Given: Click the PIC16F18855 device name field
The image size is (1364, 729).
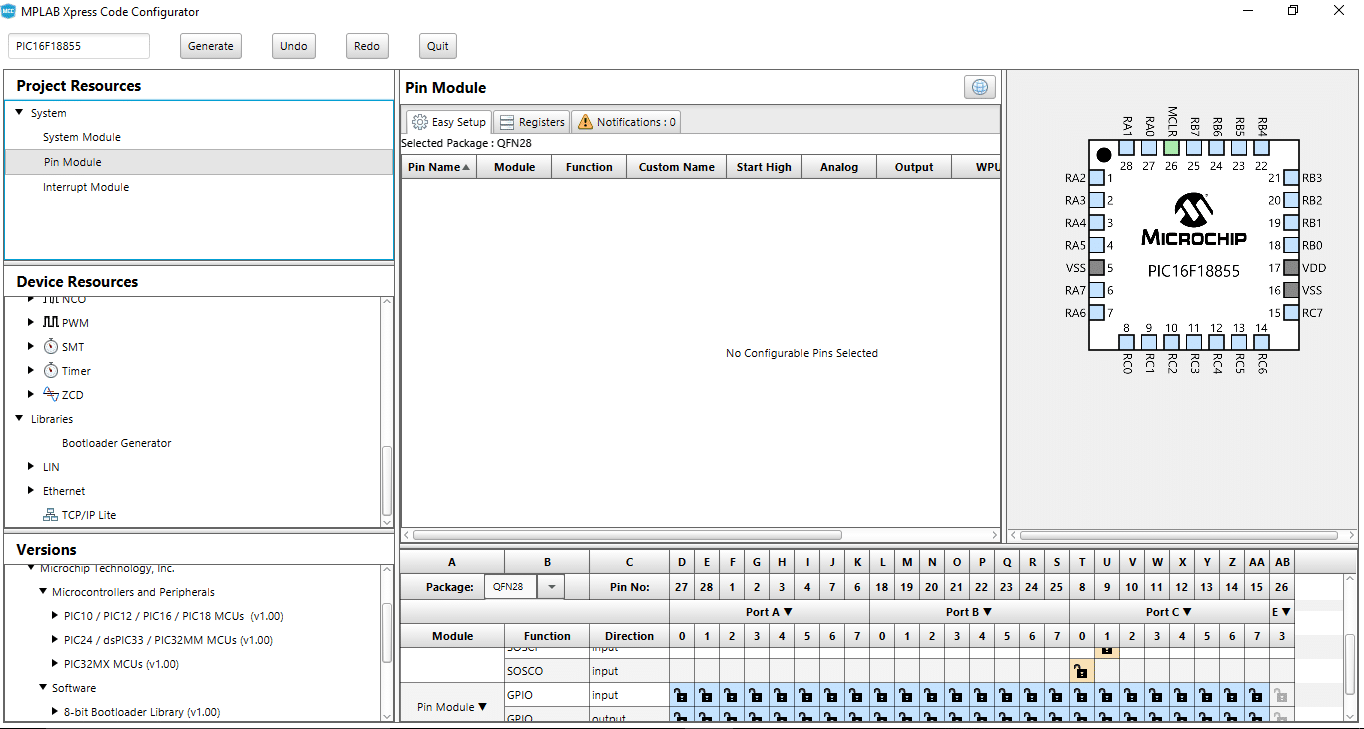Looking at the screenshot, I should click(x=79, y=46).
